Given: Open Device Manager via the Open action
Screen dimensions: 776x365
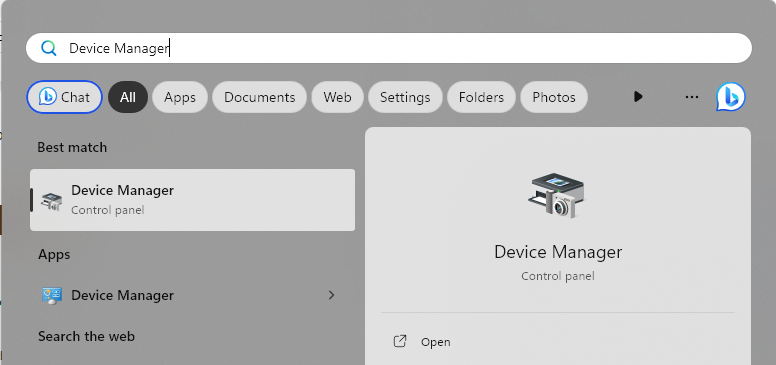Looking at the screenshot, I should tap(436, 342).
